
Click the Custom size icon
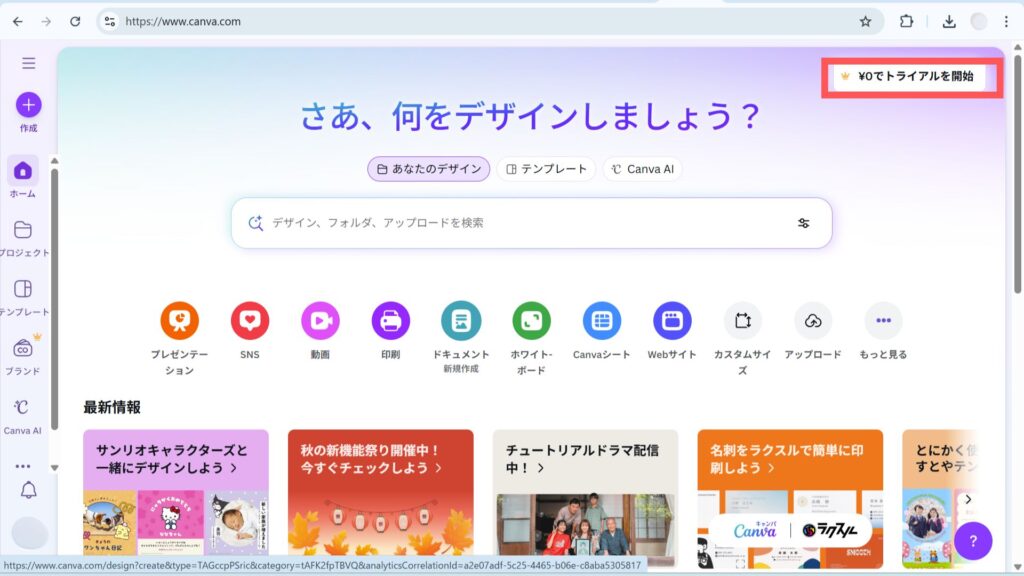pos(742,321)
